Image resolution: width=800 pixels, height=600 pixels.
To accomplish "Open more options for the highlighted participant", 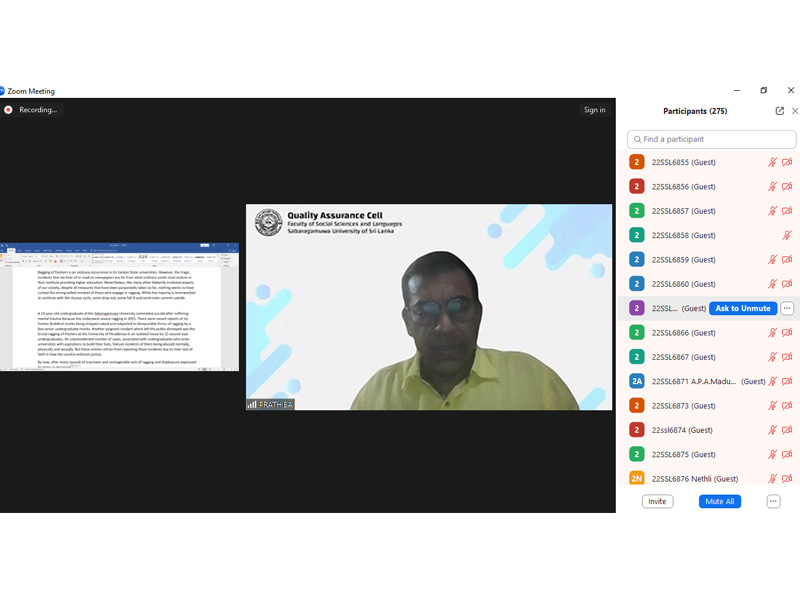I will tap(787, 308).
